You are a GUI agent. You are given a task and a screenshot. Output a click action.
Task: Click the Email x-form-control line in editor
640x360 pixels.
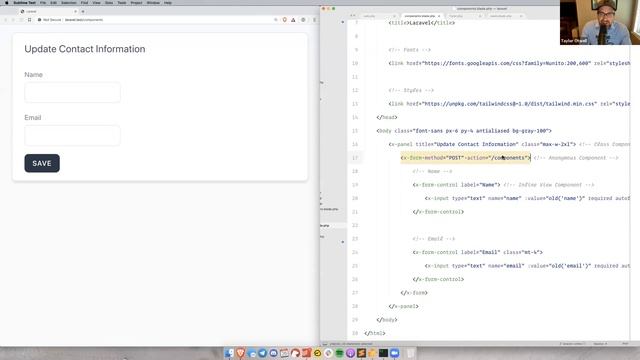(478, 252)
